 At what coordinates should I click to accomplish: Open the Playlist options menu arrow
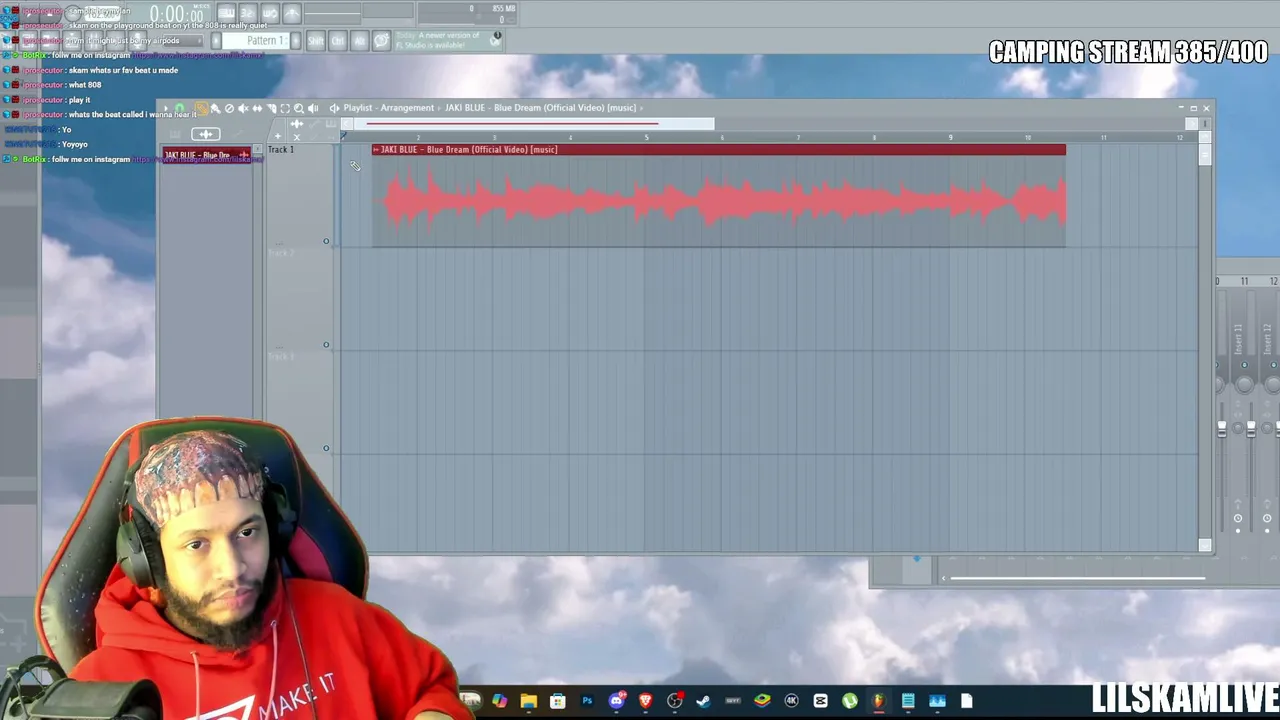click(x=166, y=108)
